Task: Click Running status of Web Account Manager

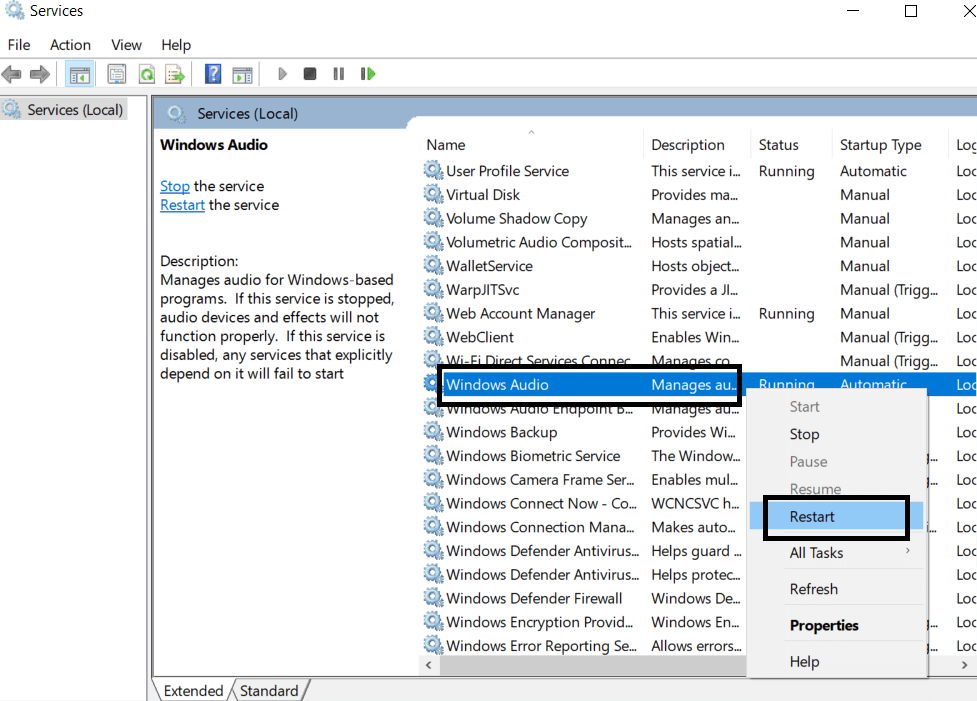Action: click(786, 313)
